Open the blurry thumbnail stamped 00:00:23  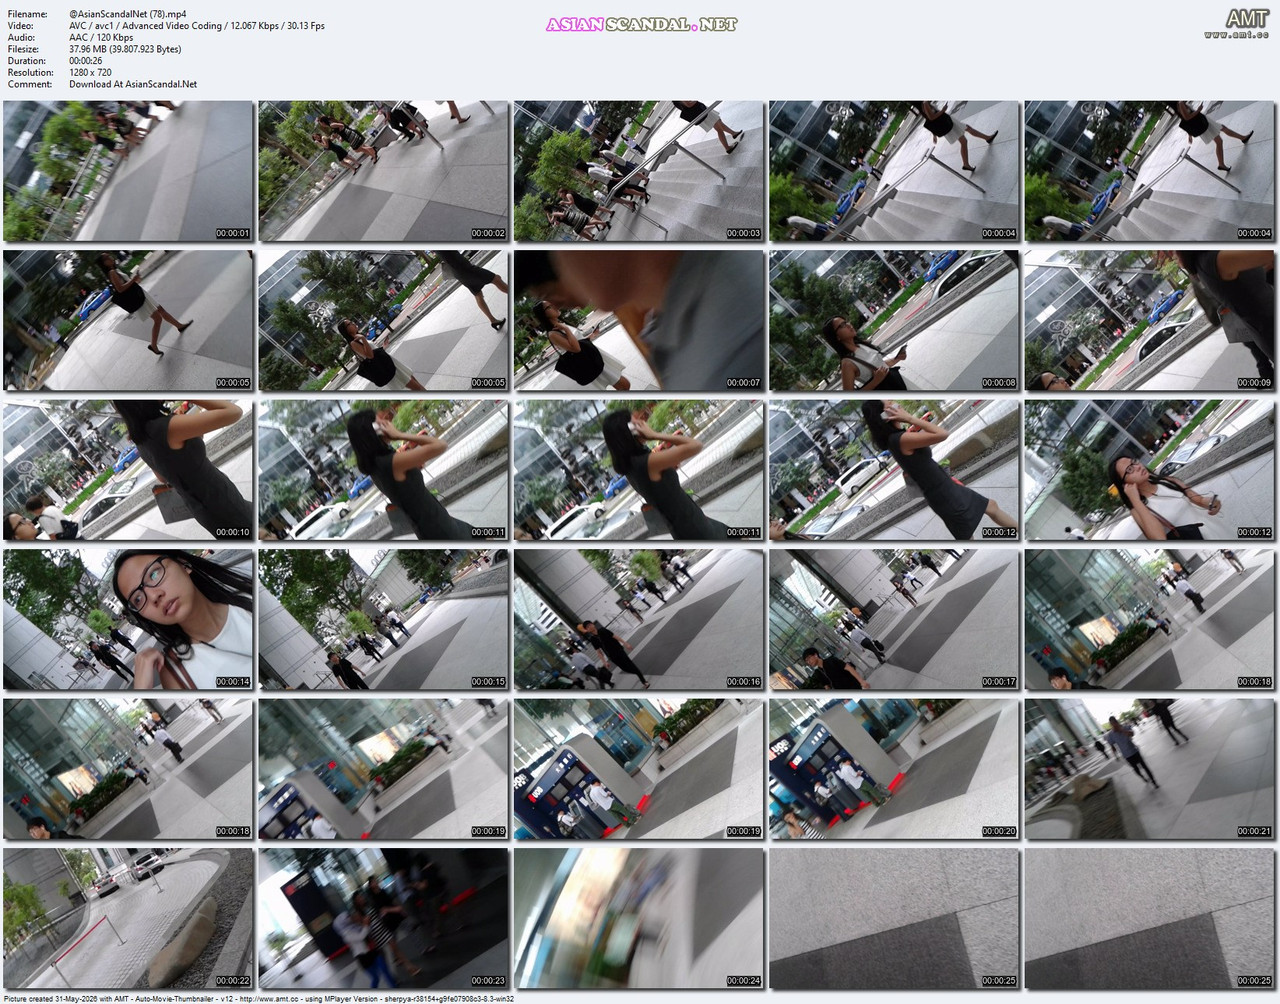384,919
